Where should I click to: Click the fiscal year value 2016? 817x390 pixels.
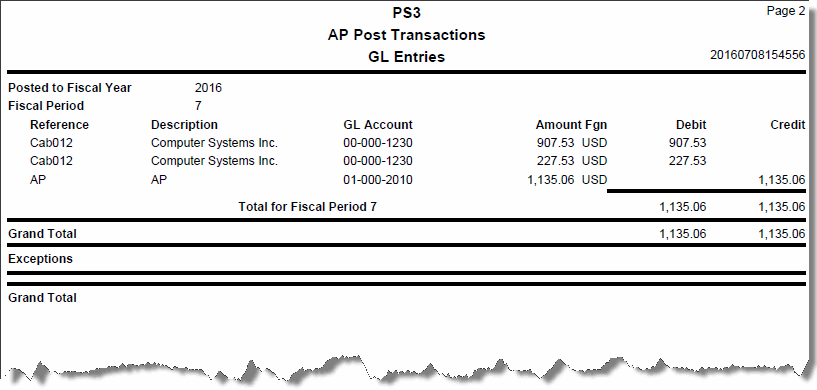208,88
